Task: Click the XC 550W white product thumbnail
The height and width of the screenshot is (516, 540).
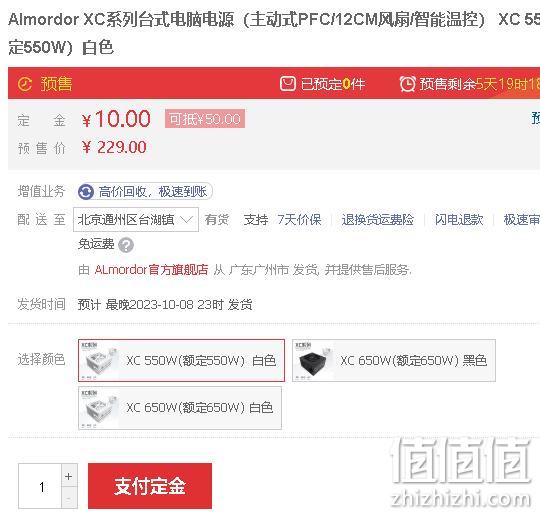Action: click(x=100, y=360)
